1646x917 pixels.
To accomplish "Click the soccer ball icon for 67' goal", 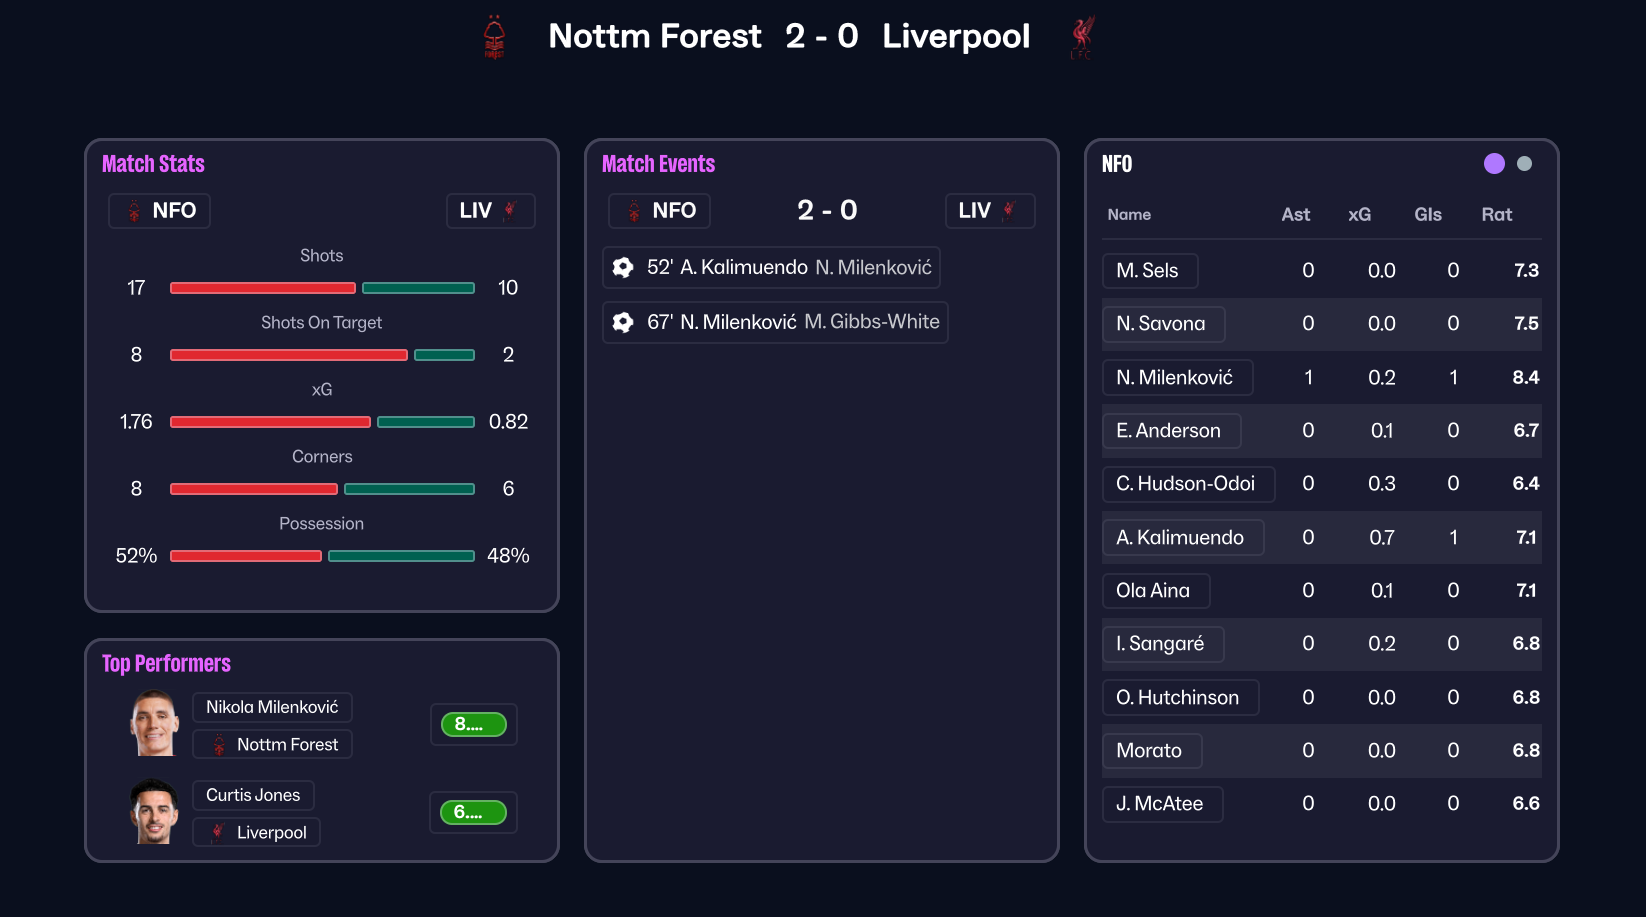I will (623, 322).
